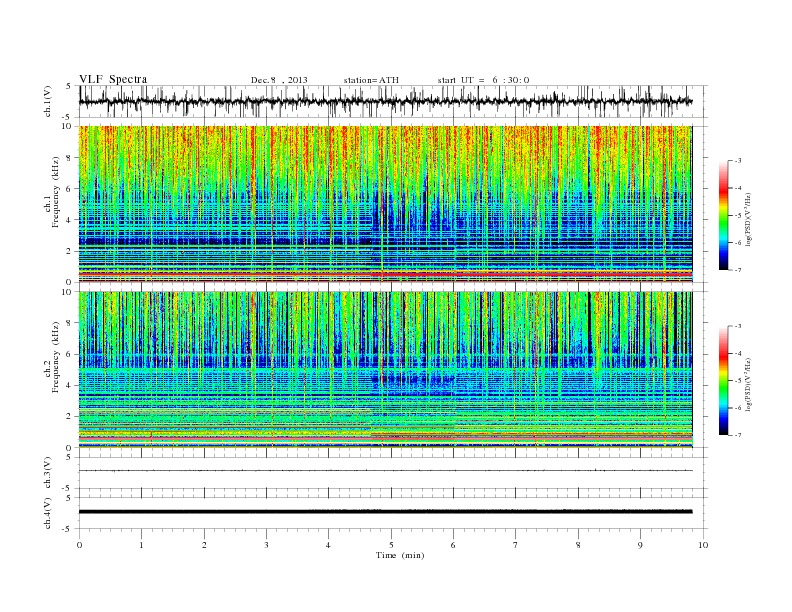Click the ch.1 spectrogram color scale bar
Screen dimensions: 792x612
pyautogui.click(x=723, y=215)
